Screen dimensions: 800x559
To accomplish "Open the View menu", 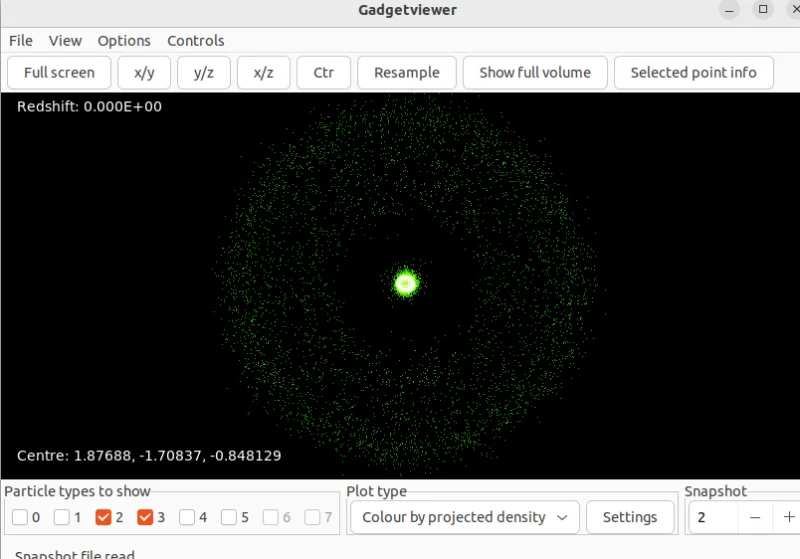I will coord(65,41).
